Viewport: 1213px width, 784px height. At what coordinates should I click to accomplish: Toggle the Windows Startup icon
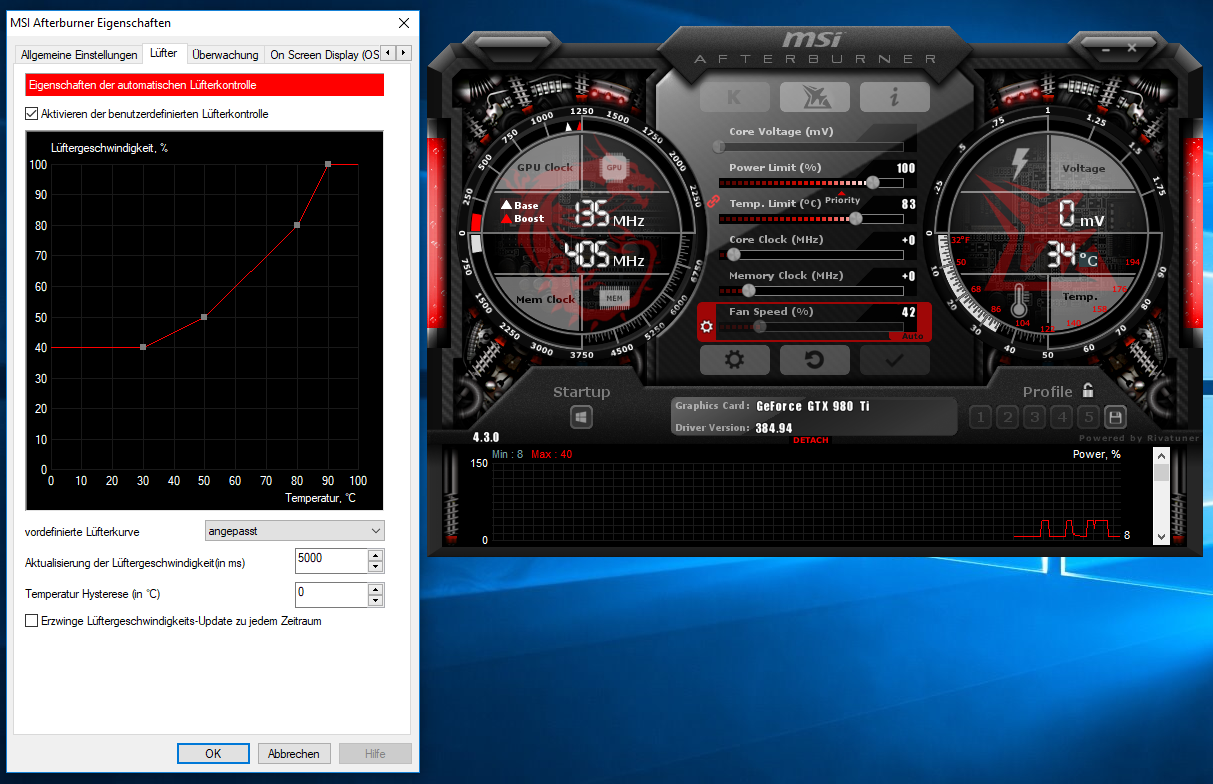[x=581, y=417]
